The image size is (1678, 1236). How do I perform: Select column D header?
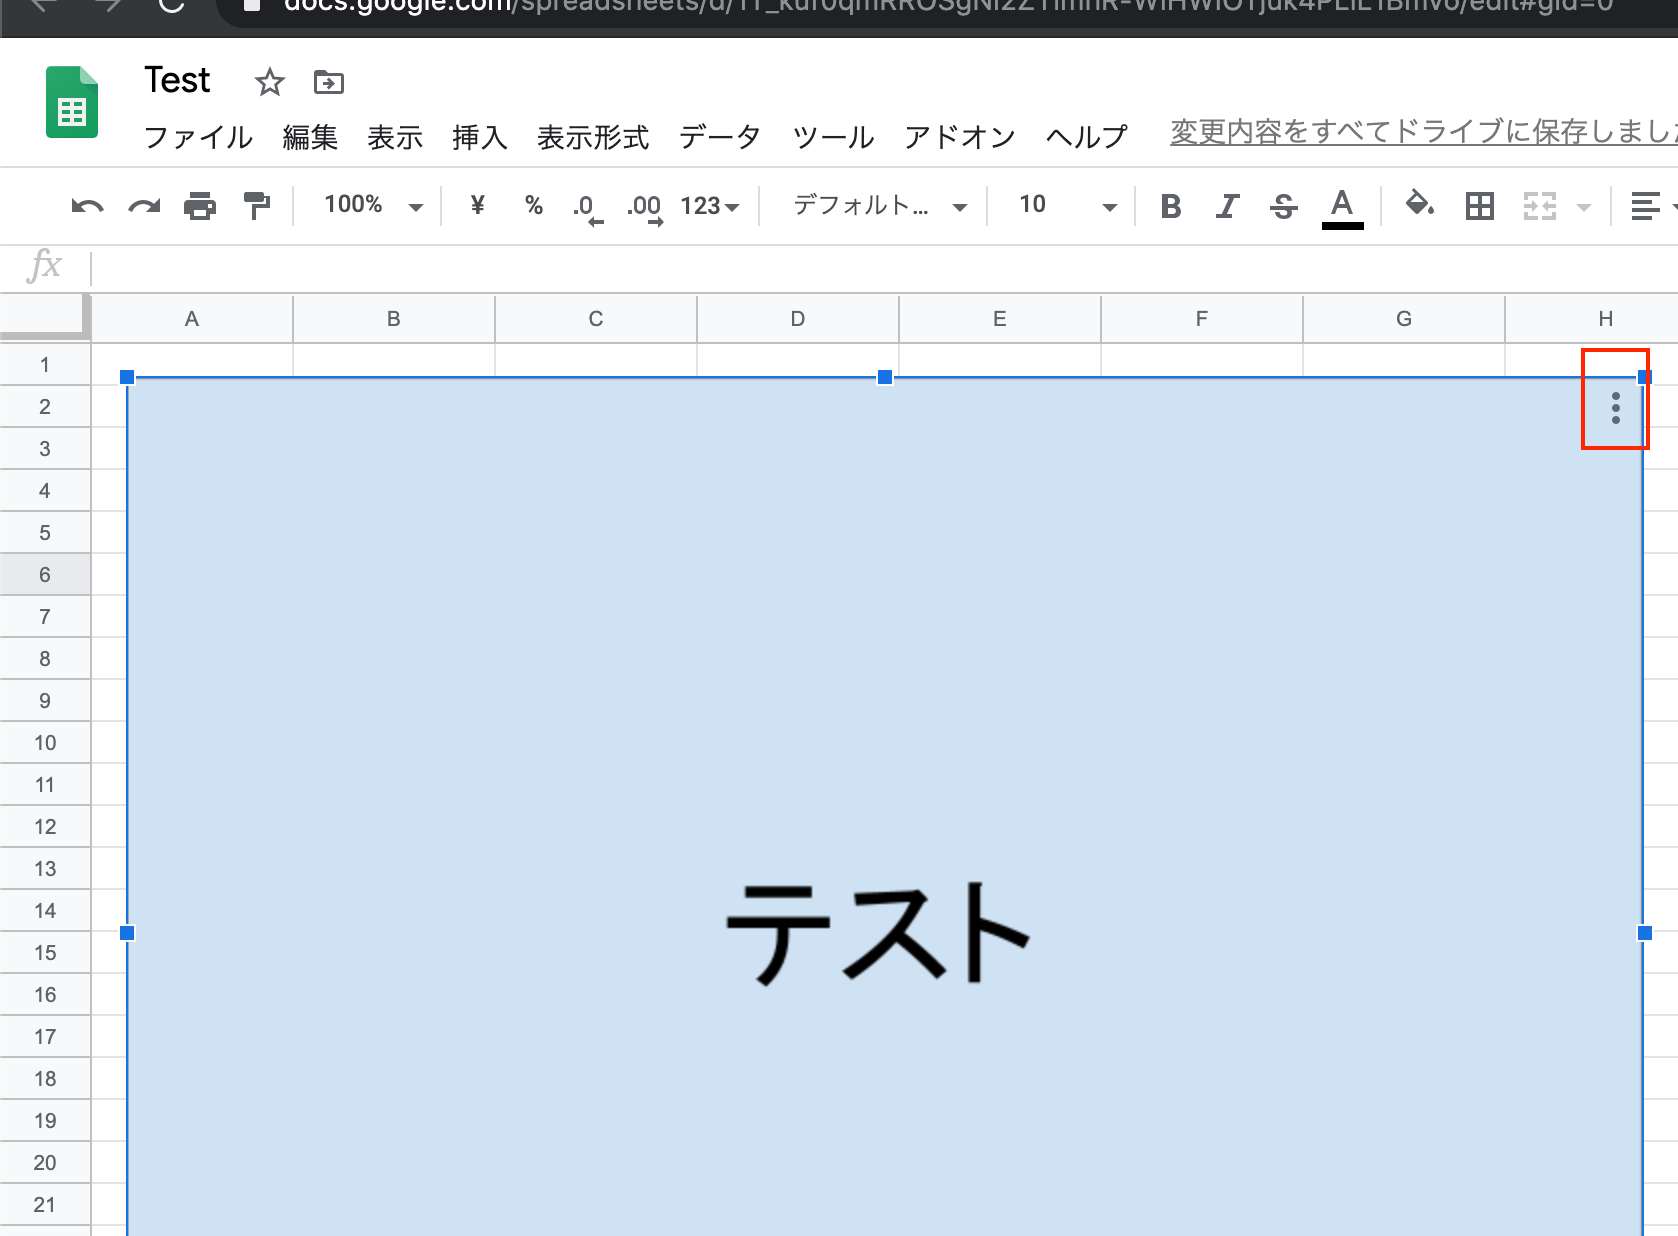click(798, 319)
